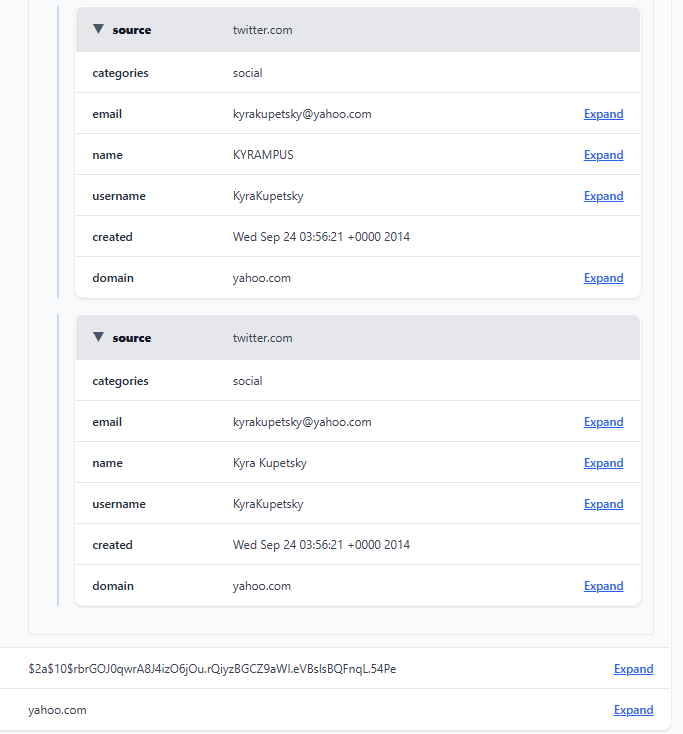Collapse the first twitter.com source section
683x734 pixels.
[98, 30]
